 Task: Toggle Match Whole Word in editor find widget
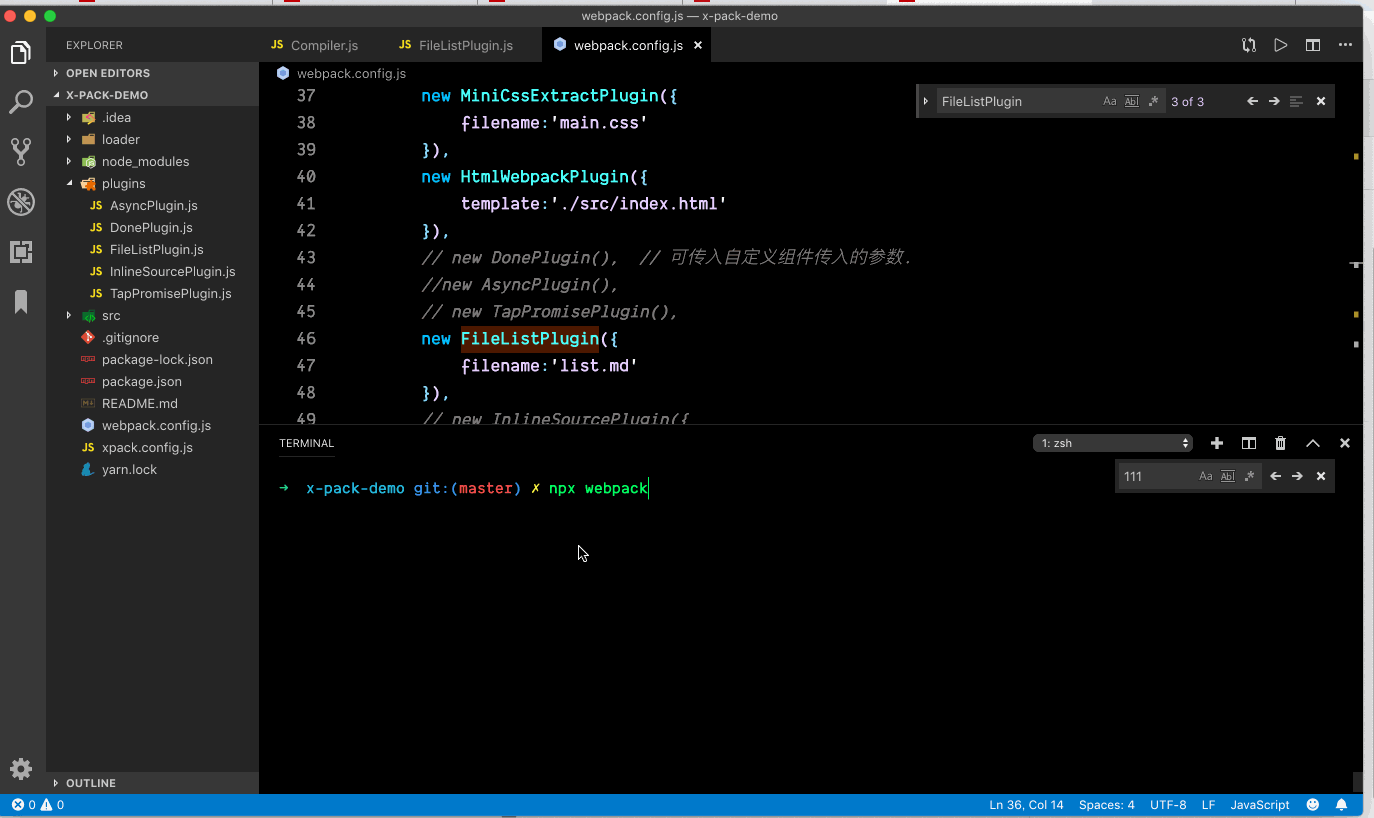(1131, 101)
